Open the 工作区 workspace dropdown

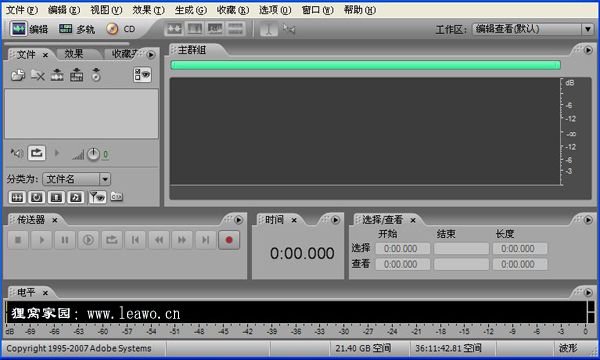tap(588, 29)
